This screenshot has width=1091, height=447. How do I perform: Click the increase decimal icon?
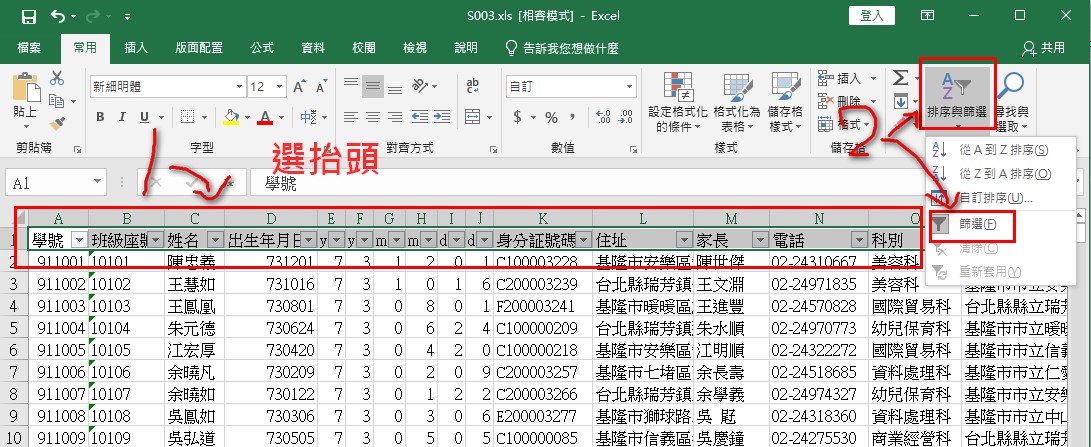pos(604,117)
